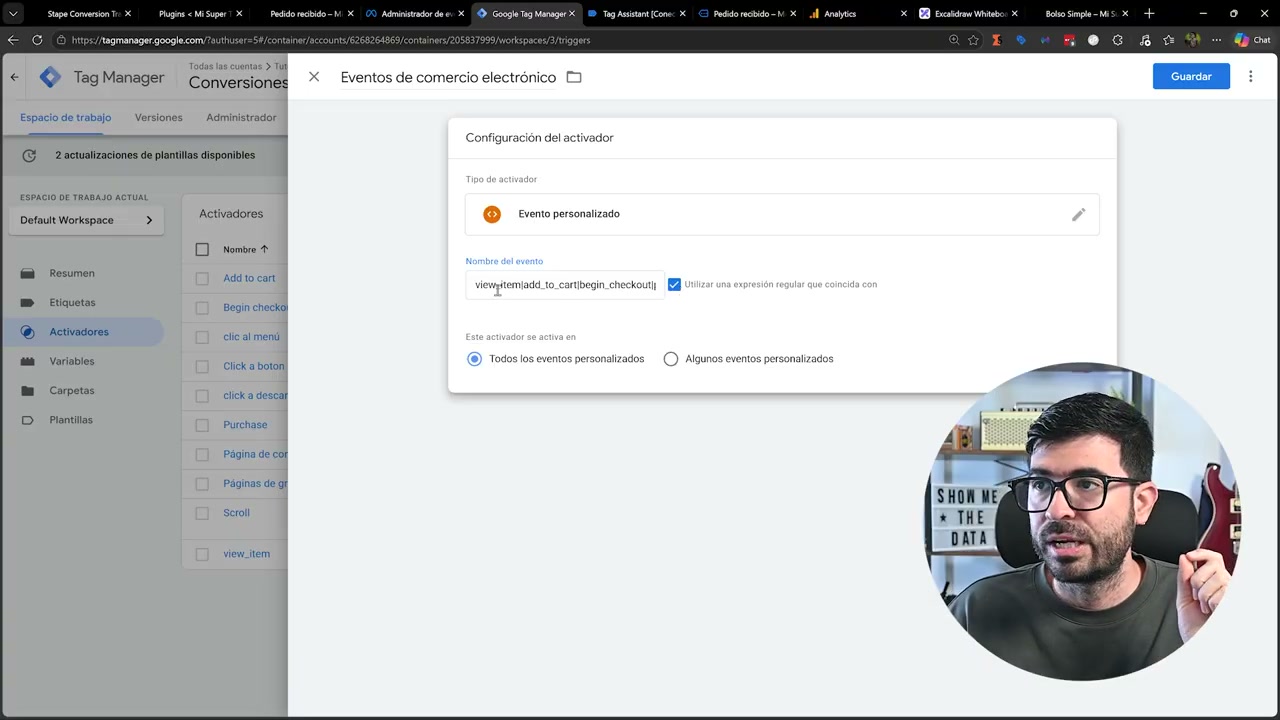1280x720 pixels.
Task: Select Algunos eventos personalizados
Action: coord(671,359)
